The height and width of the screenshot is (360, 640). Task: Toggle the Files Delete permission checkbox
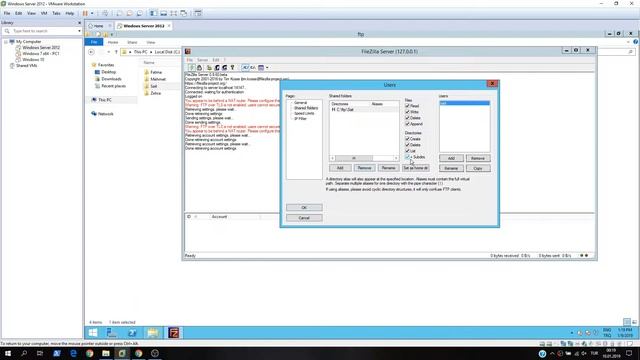[407, 118]
